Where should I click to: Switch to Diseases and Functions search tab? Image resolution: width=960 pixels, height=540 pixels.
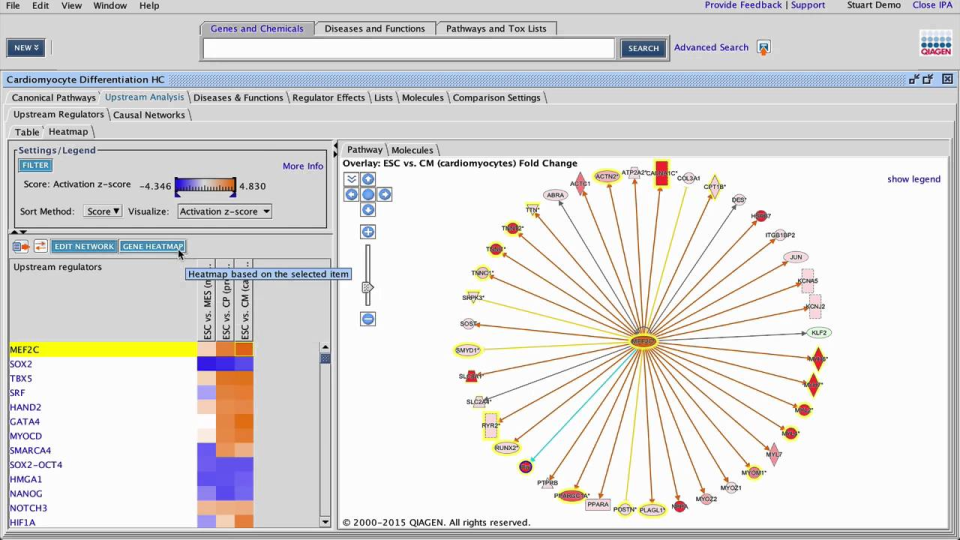[375, 29]
